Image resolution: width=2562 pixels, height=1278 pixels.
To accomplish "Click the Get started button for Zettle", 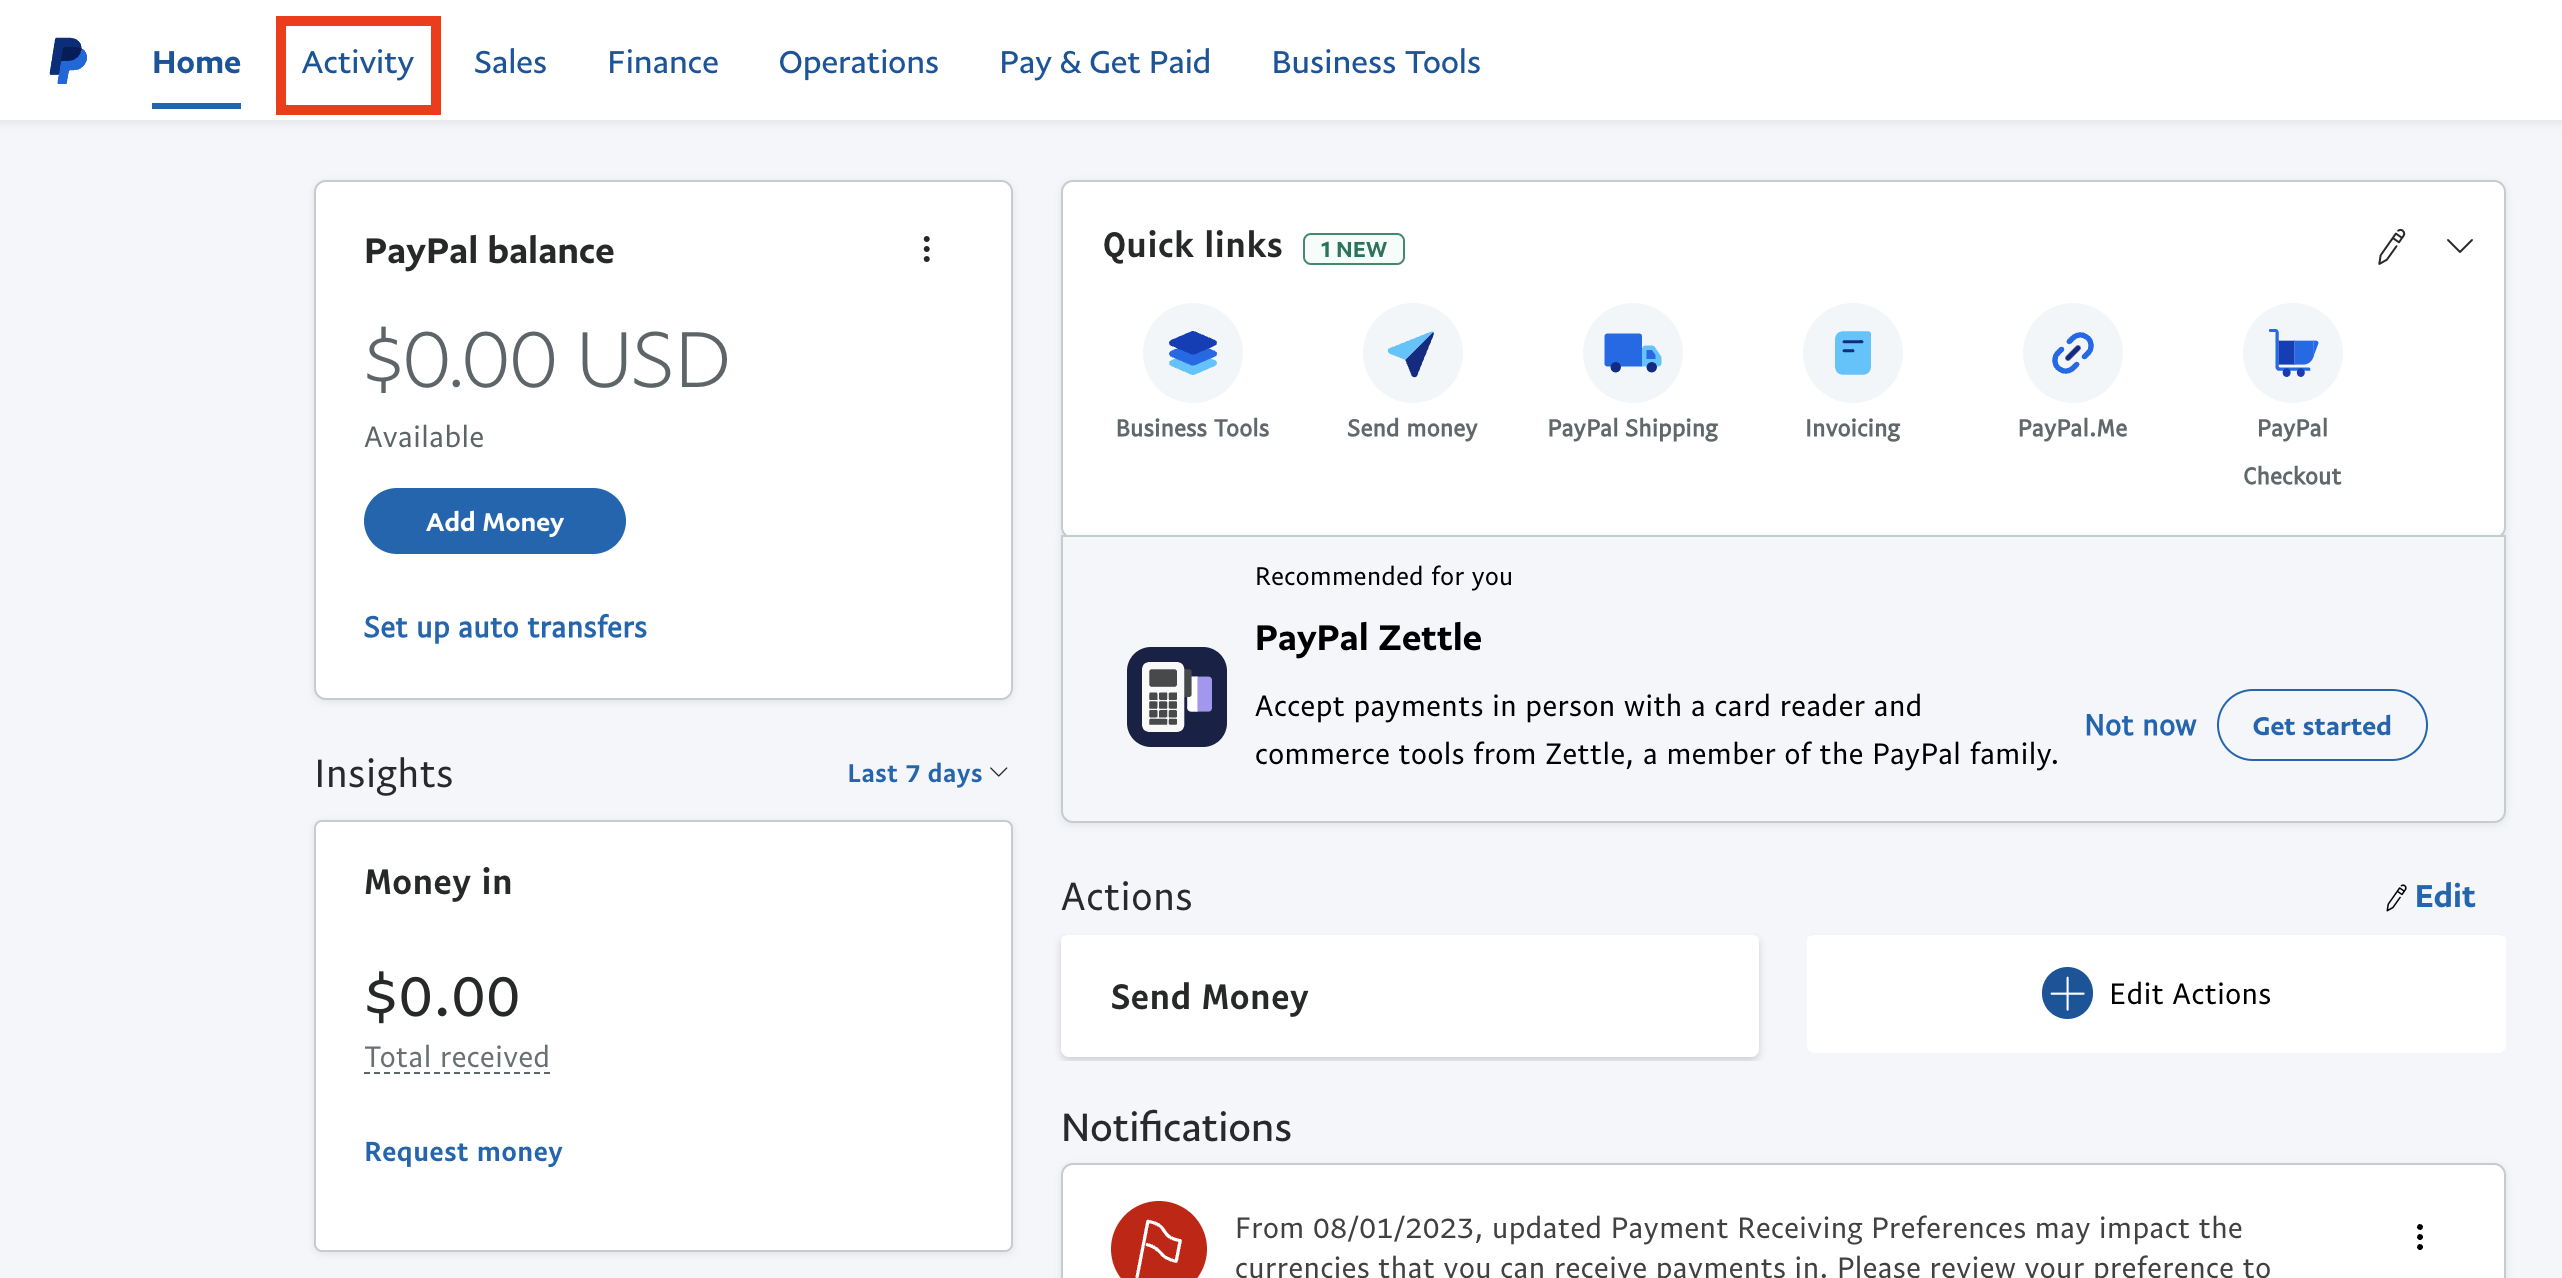I will (x=2322, y=724).
